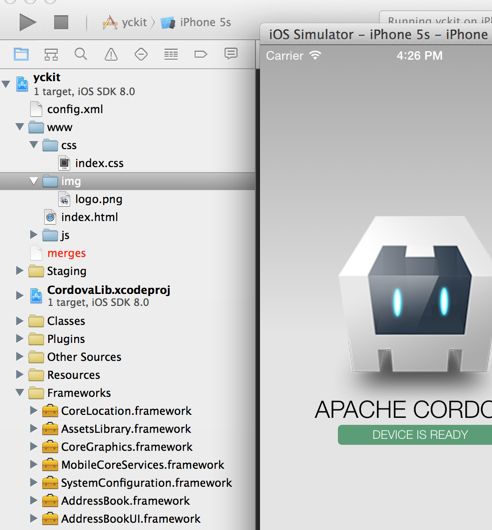The width and height of the screenshot is (492, 530).
Task: Collapse the css folder
Action: [33, 145]
